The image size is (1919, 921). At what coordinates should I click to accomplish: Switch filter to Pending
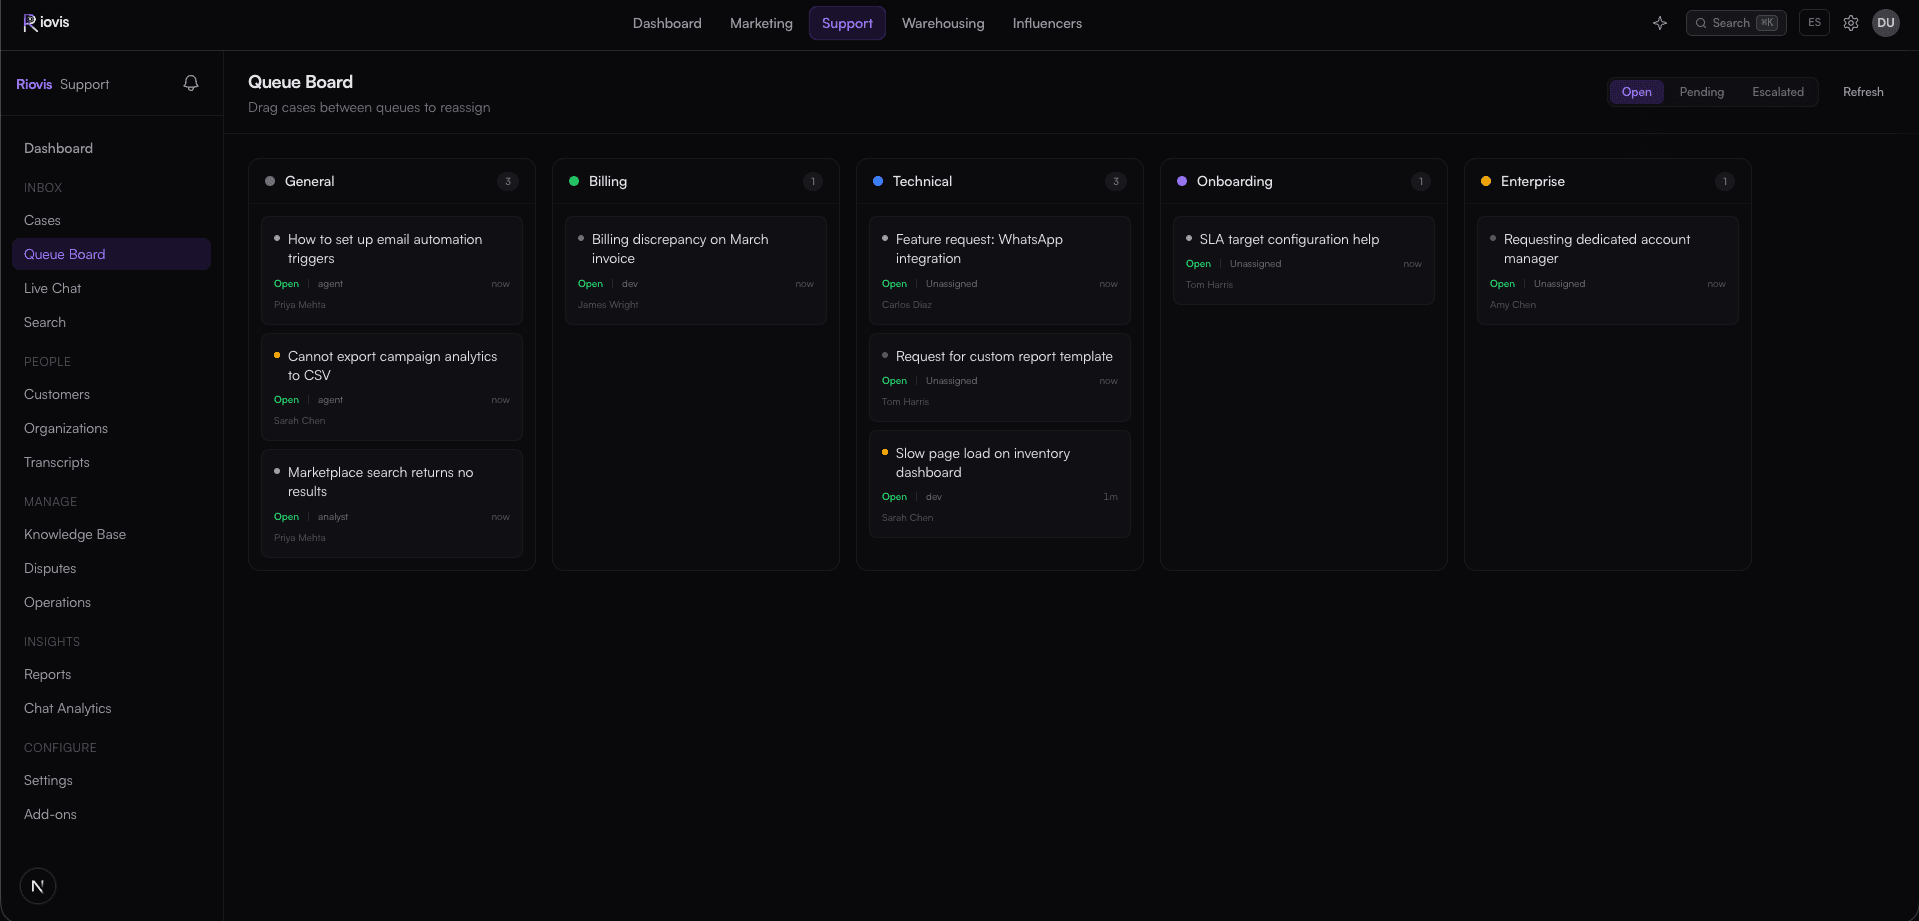click(x=1701, y=92)
